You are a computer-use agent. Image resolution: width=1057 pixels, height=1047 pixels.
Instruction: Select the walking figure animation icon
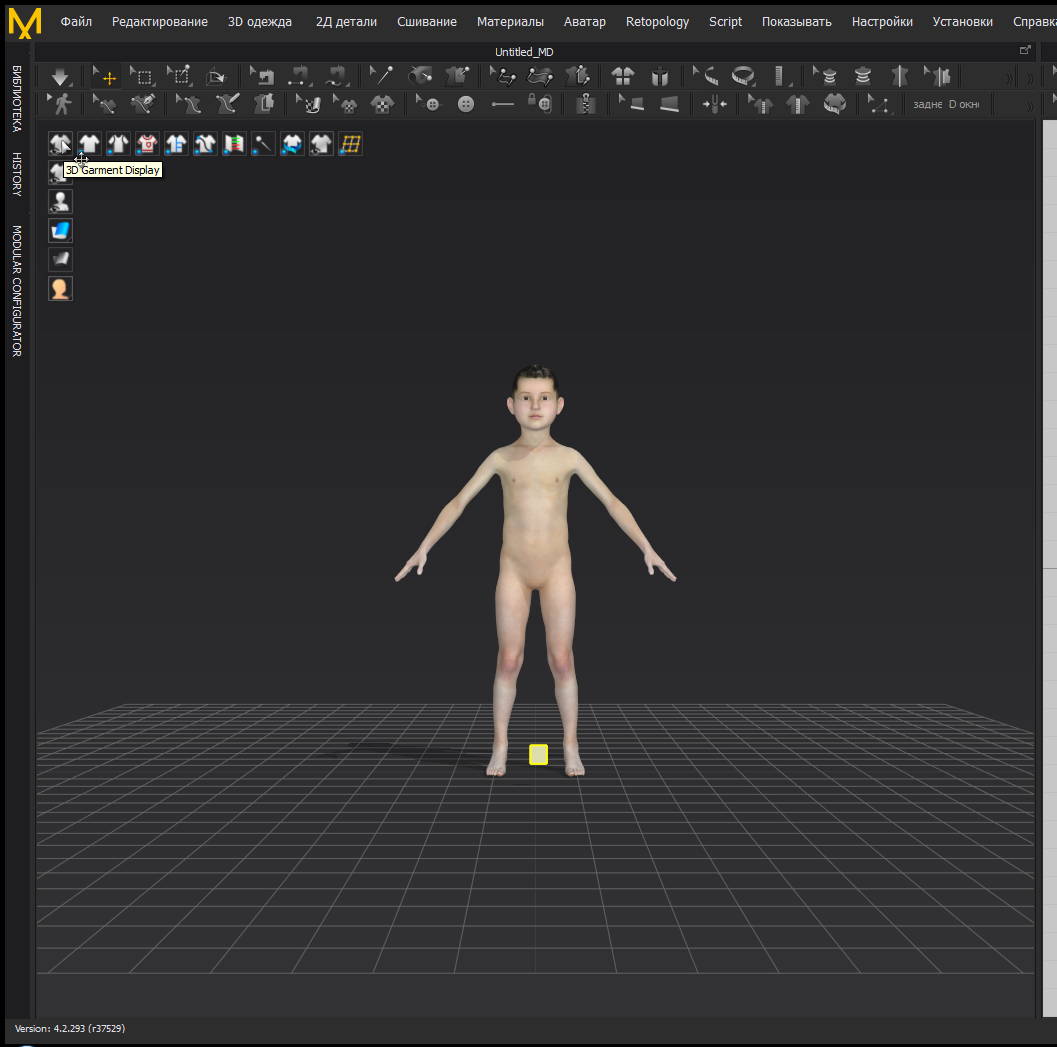tap(61, 104)
